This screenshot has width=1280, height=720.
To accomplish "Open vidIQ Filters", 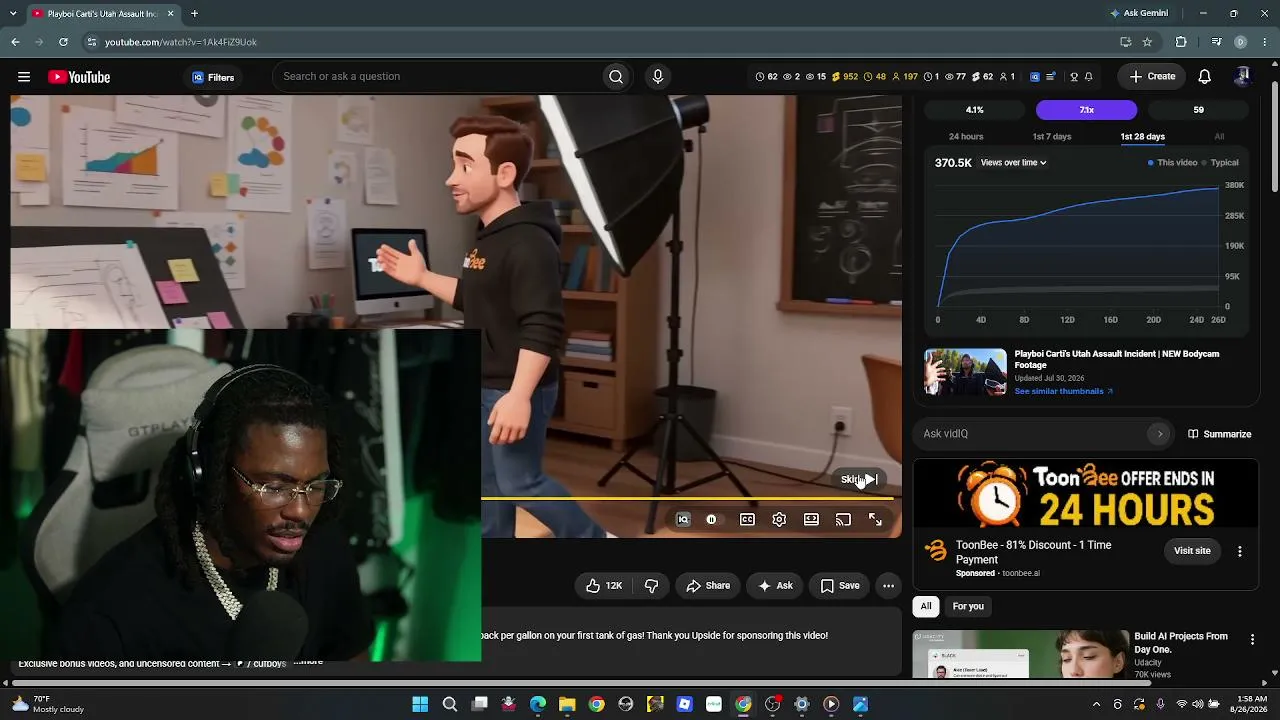I will pyautogui.click(x=213, y=77).
